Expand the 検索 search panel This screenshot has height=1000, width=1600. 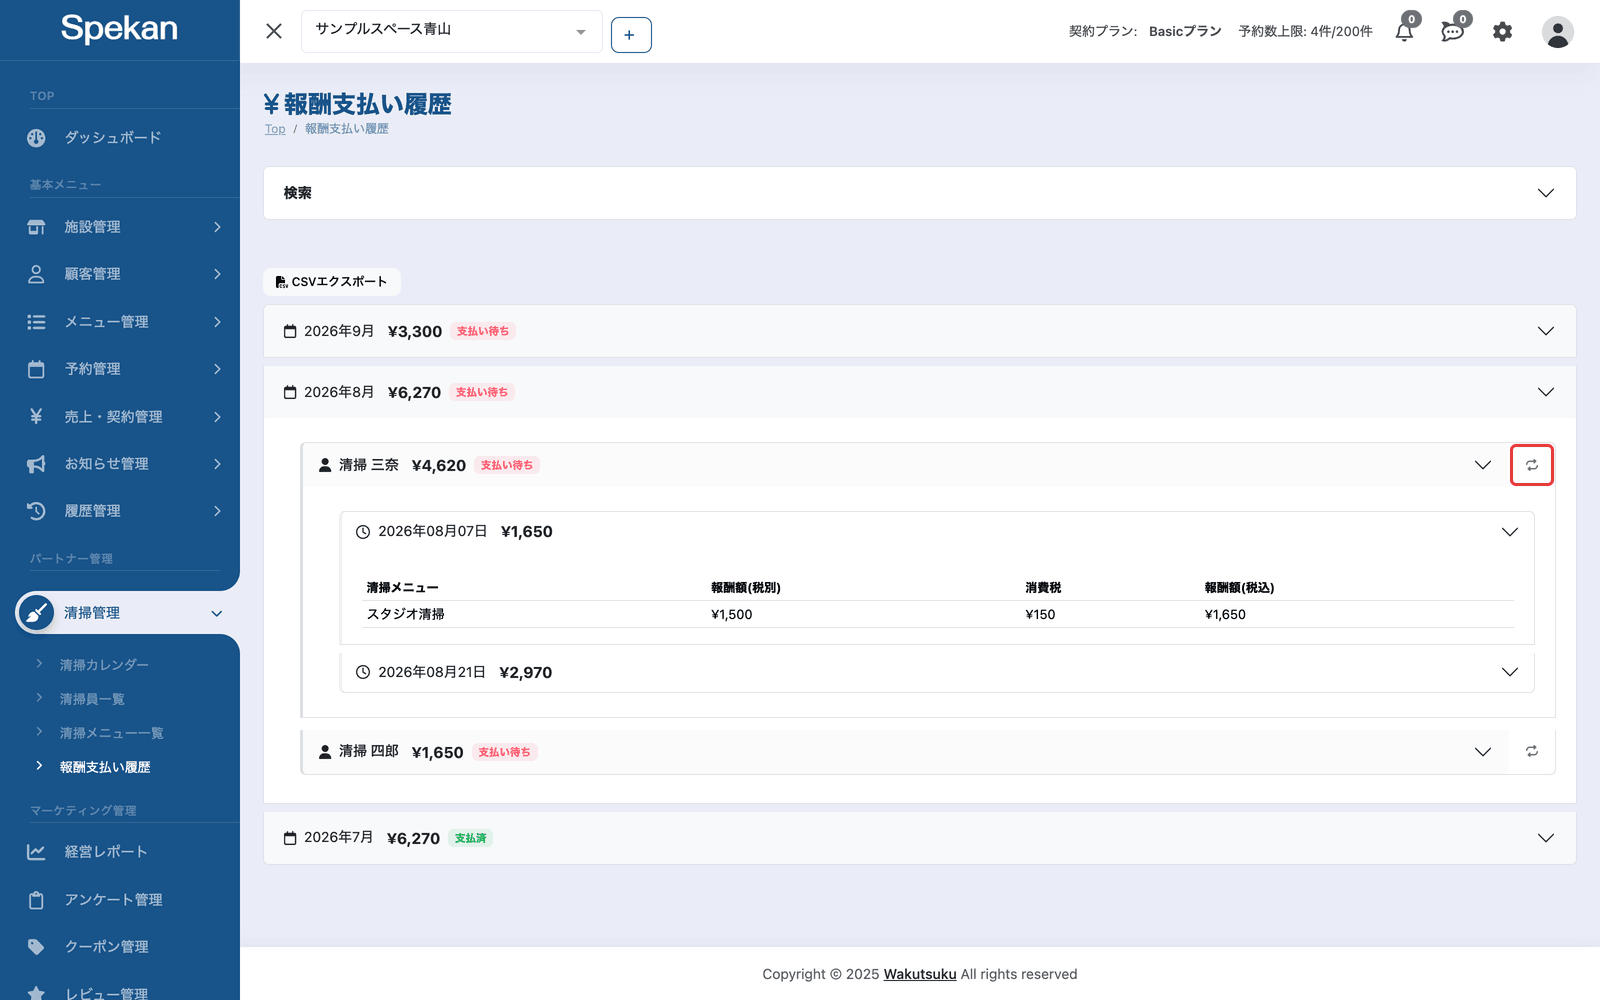(x=919, y=193)
